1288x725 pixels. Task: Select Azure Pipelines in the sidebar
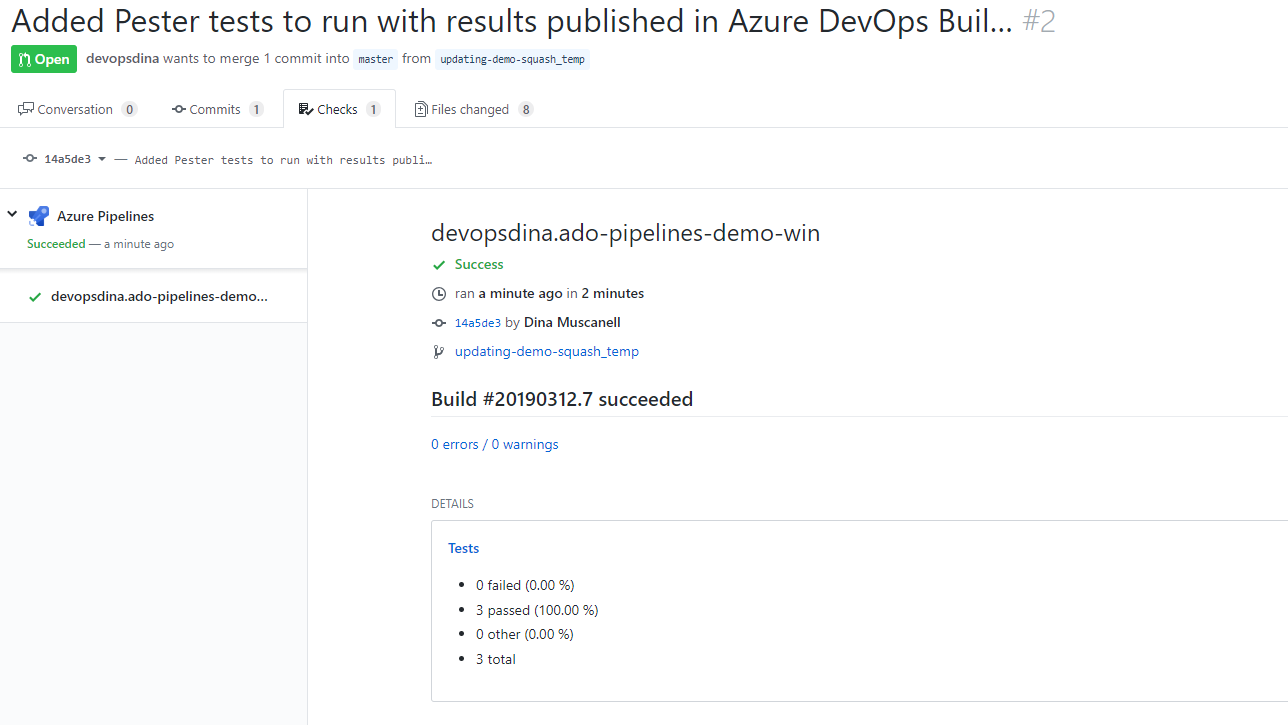pyautogui.click(x=105, y=216)
